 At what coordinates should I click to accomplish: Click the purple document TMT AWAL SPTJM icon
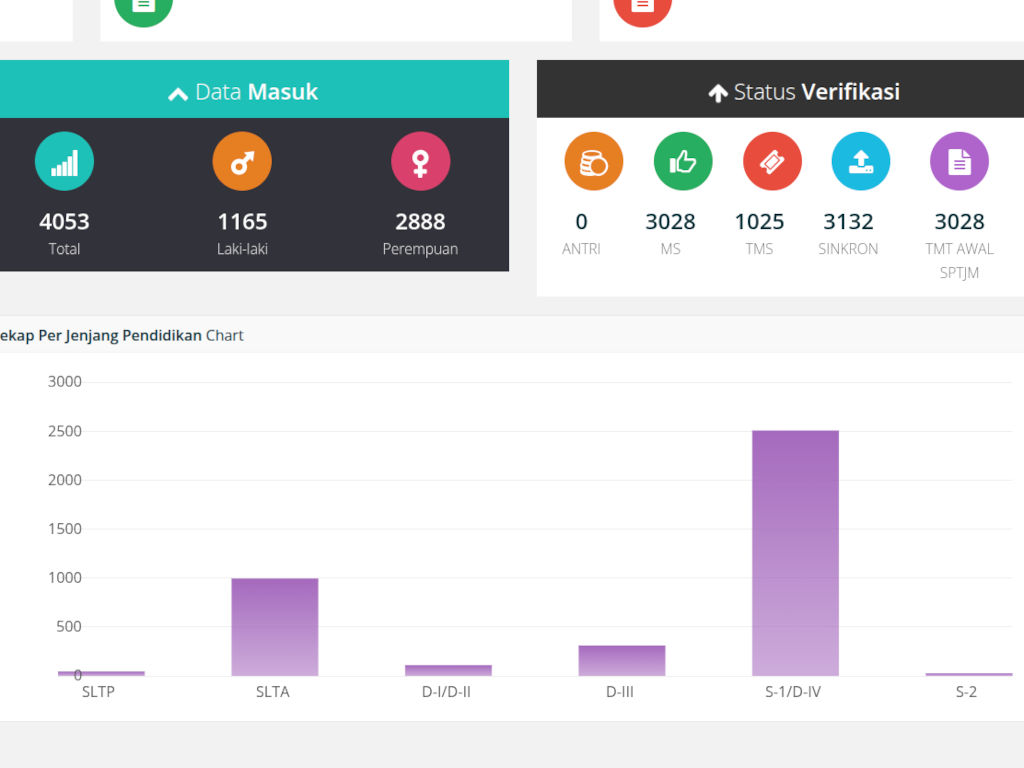pos(959,161)
